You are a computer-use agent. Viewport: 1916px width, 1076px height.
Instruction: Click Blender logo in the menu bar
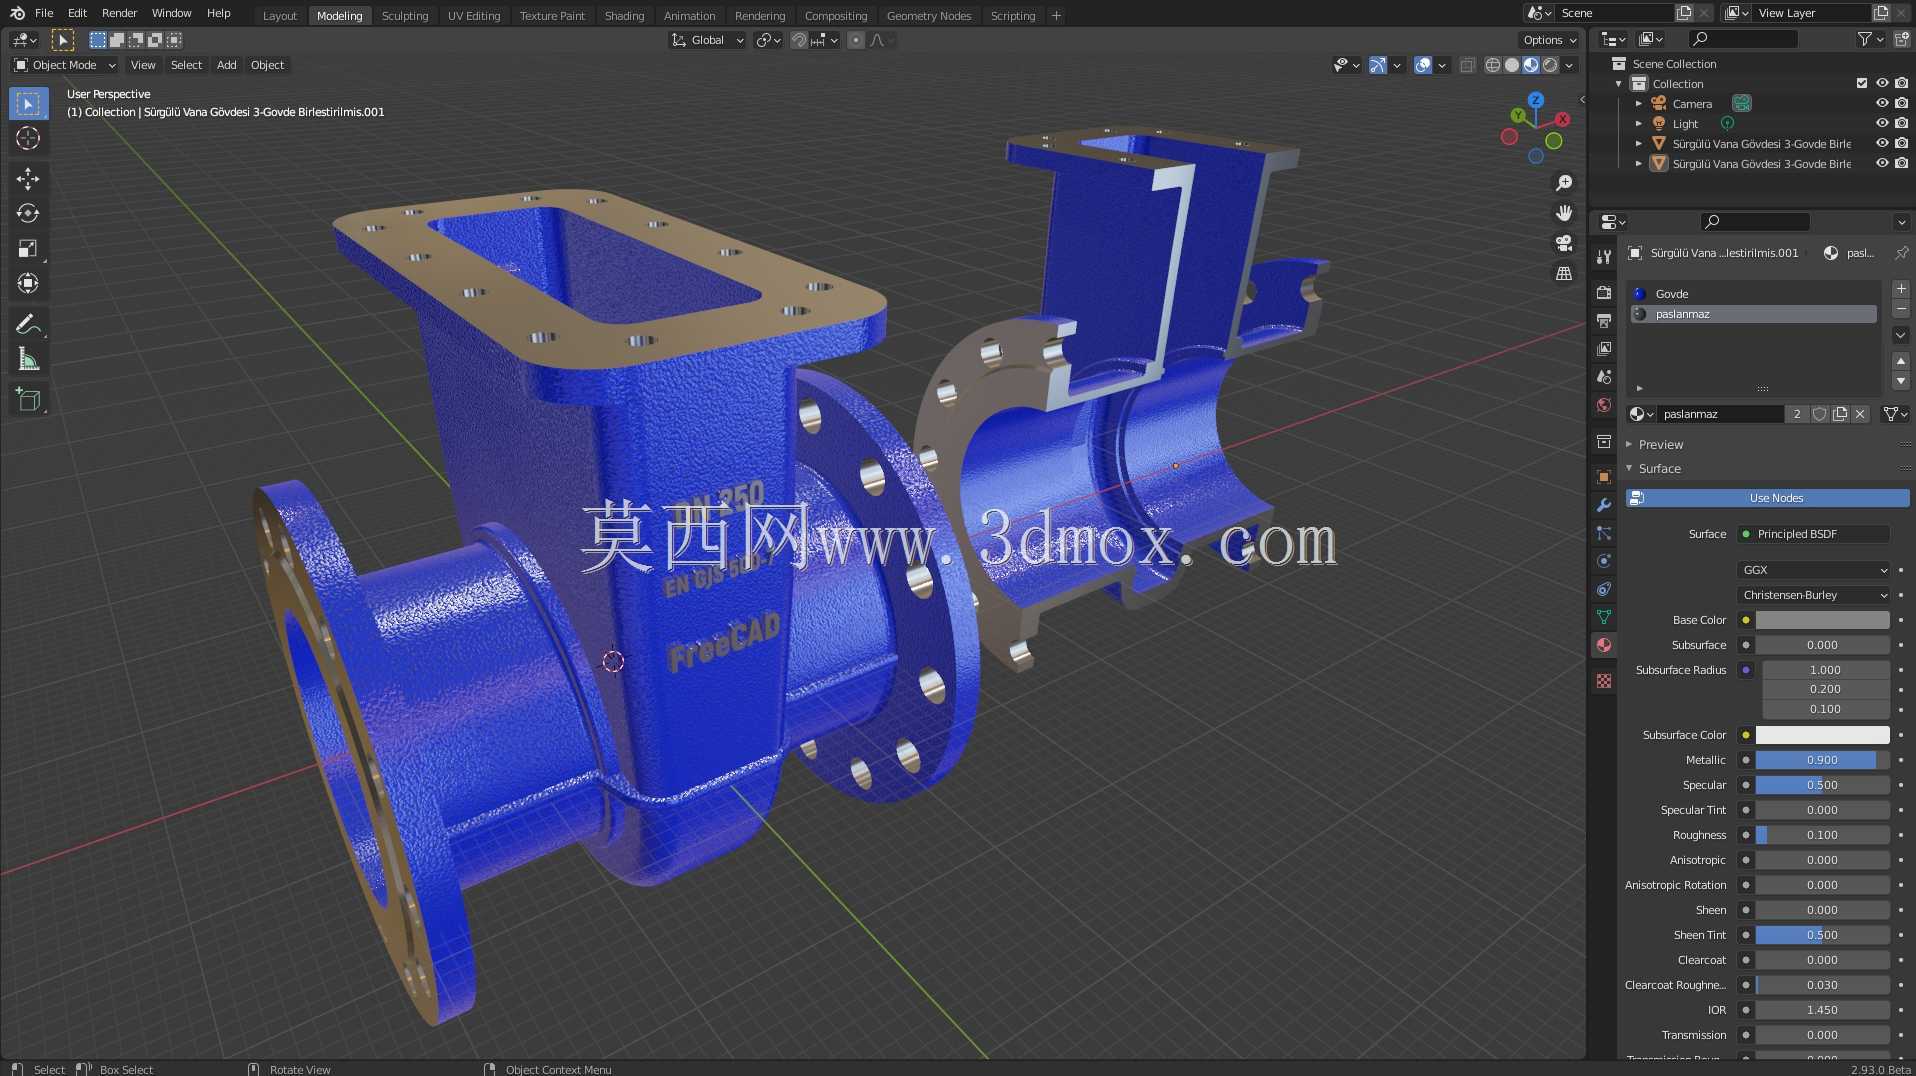[17, 13]
